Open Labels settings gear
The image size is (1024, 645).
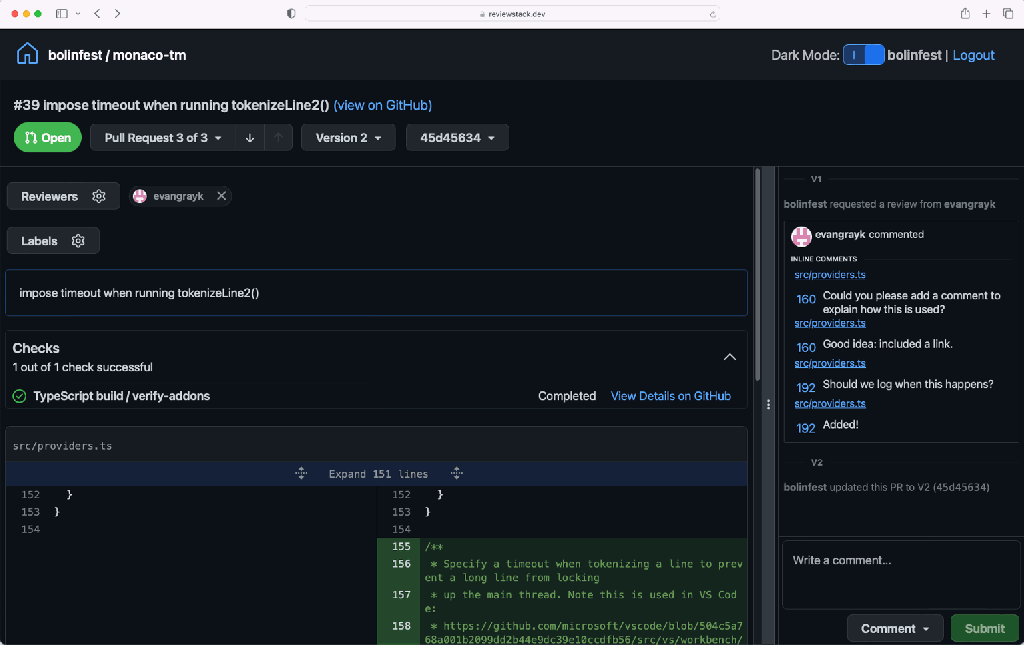pyautogui.click(x=78, y=241)
